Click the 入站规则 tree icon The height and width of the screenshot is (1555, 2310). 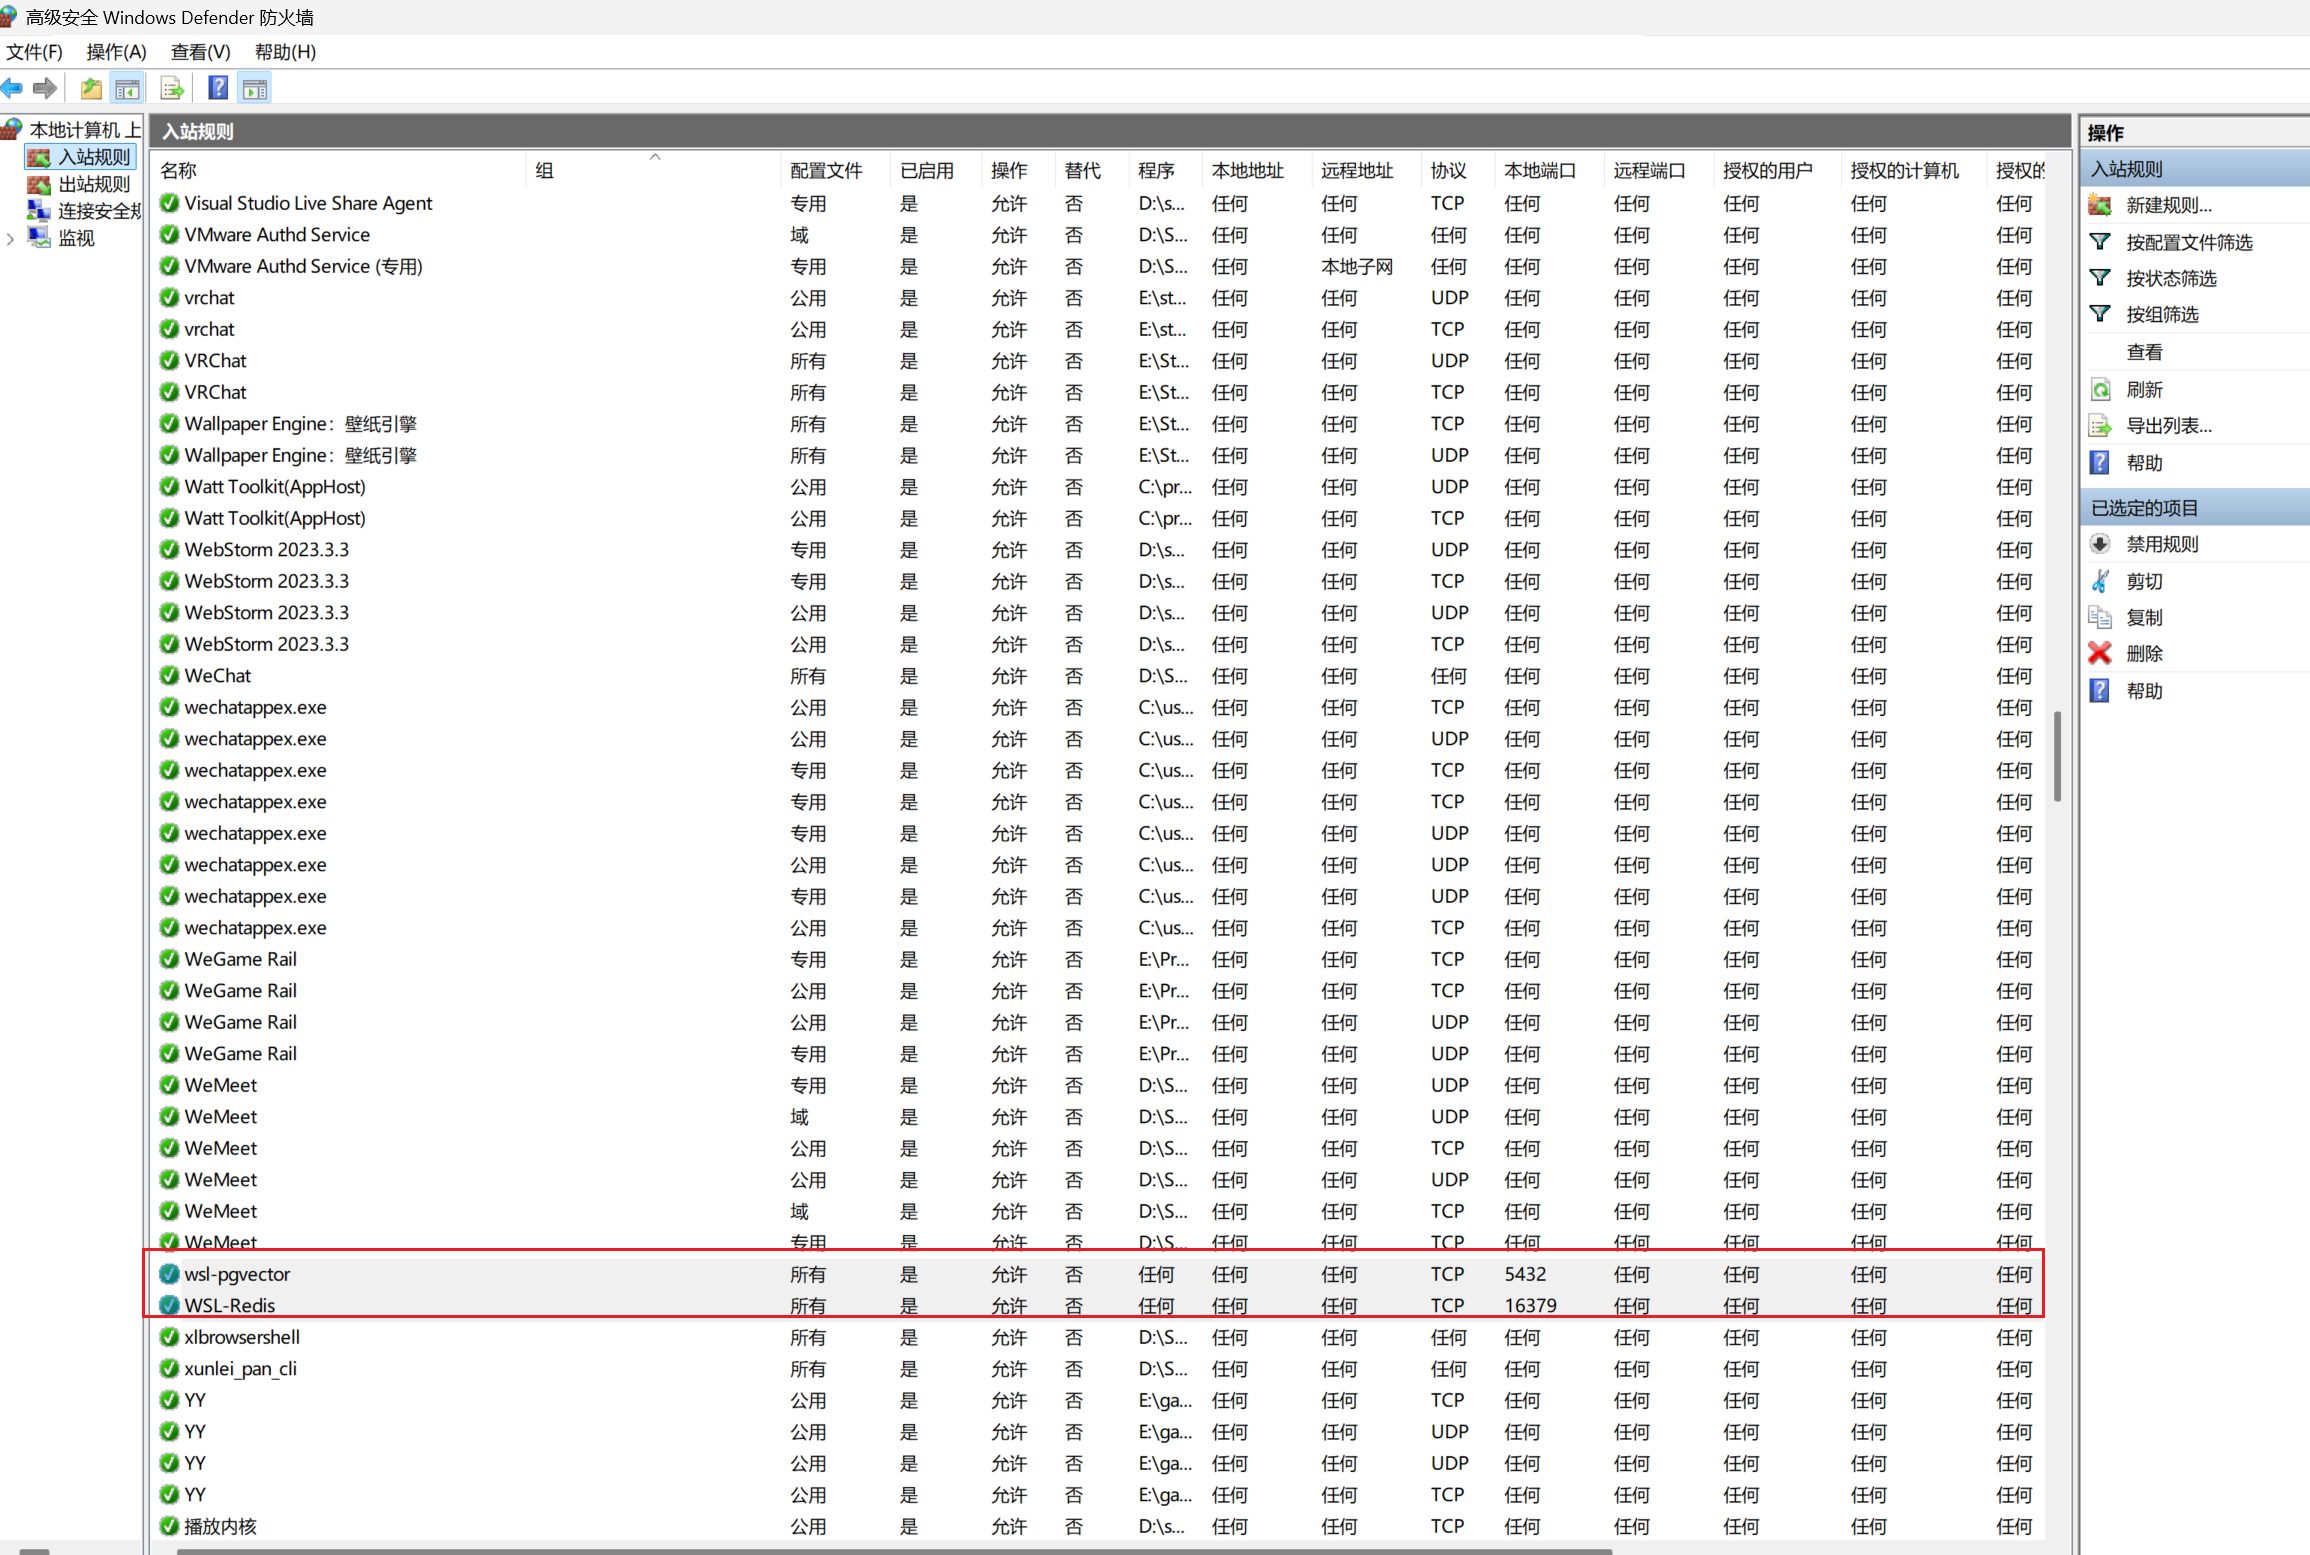[x=39, y=157]
